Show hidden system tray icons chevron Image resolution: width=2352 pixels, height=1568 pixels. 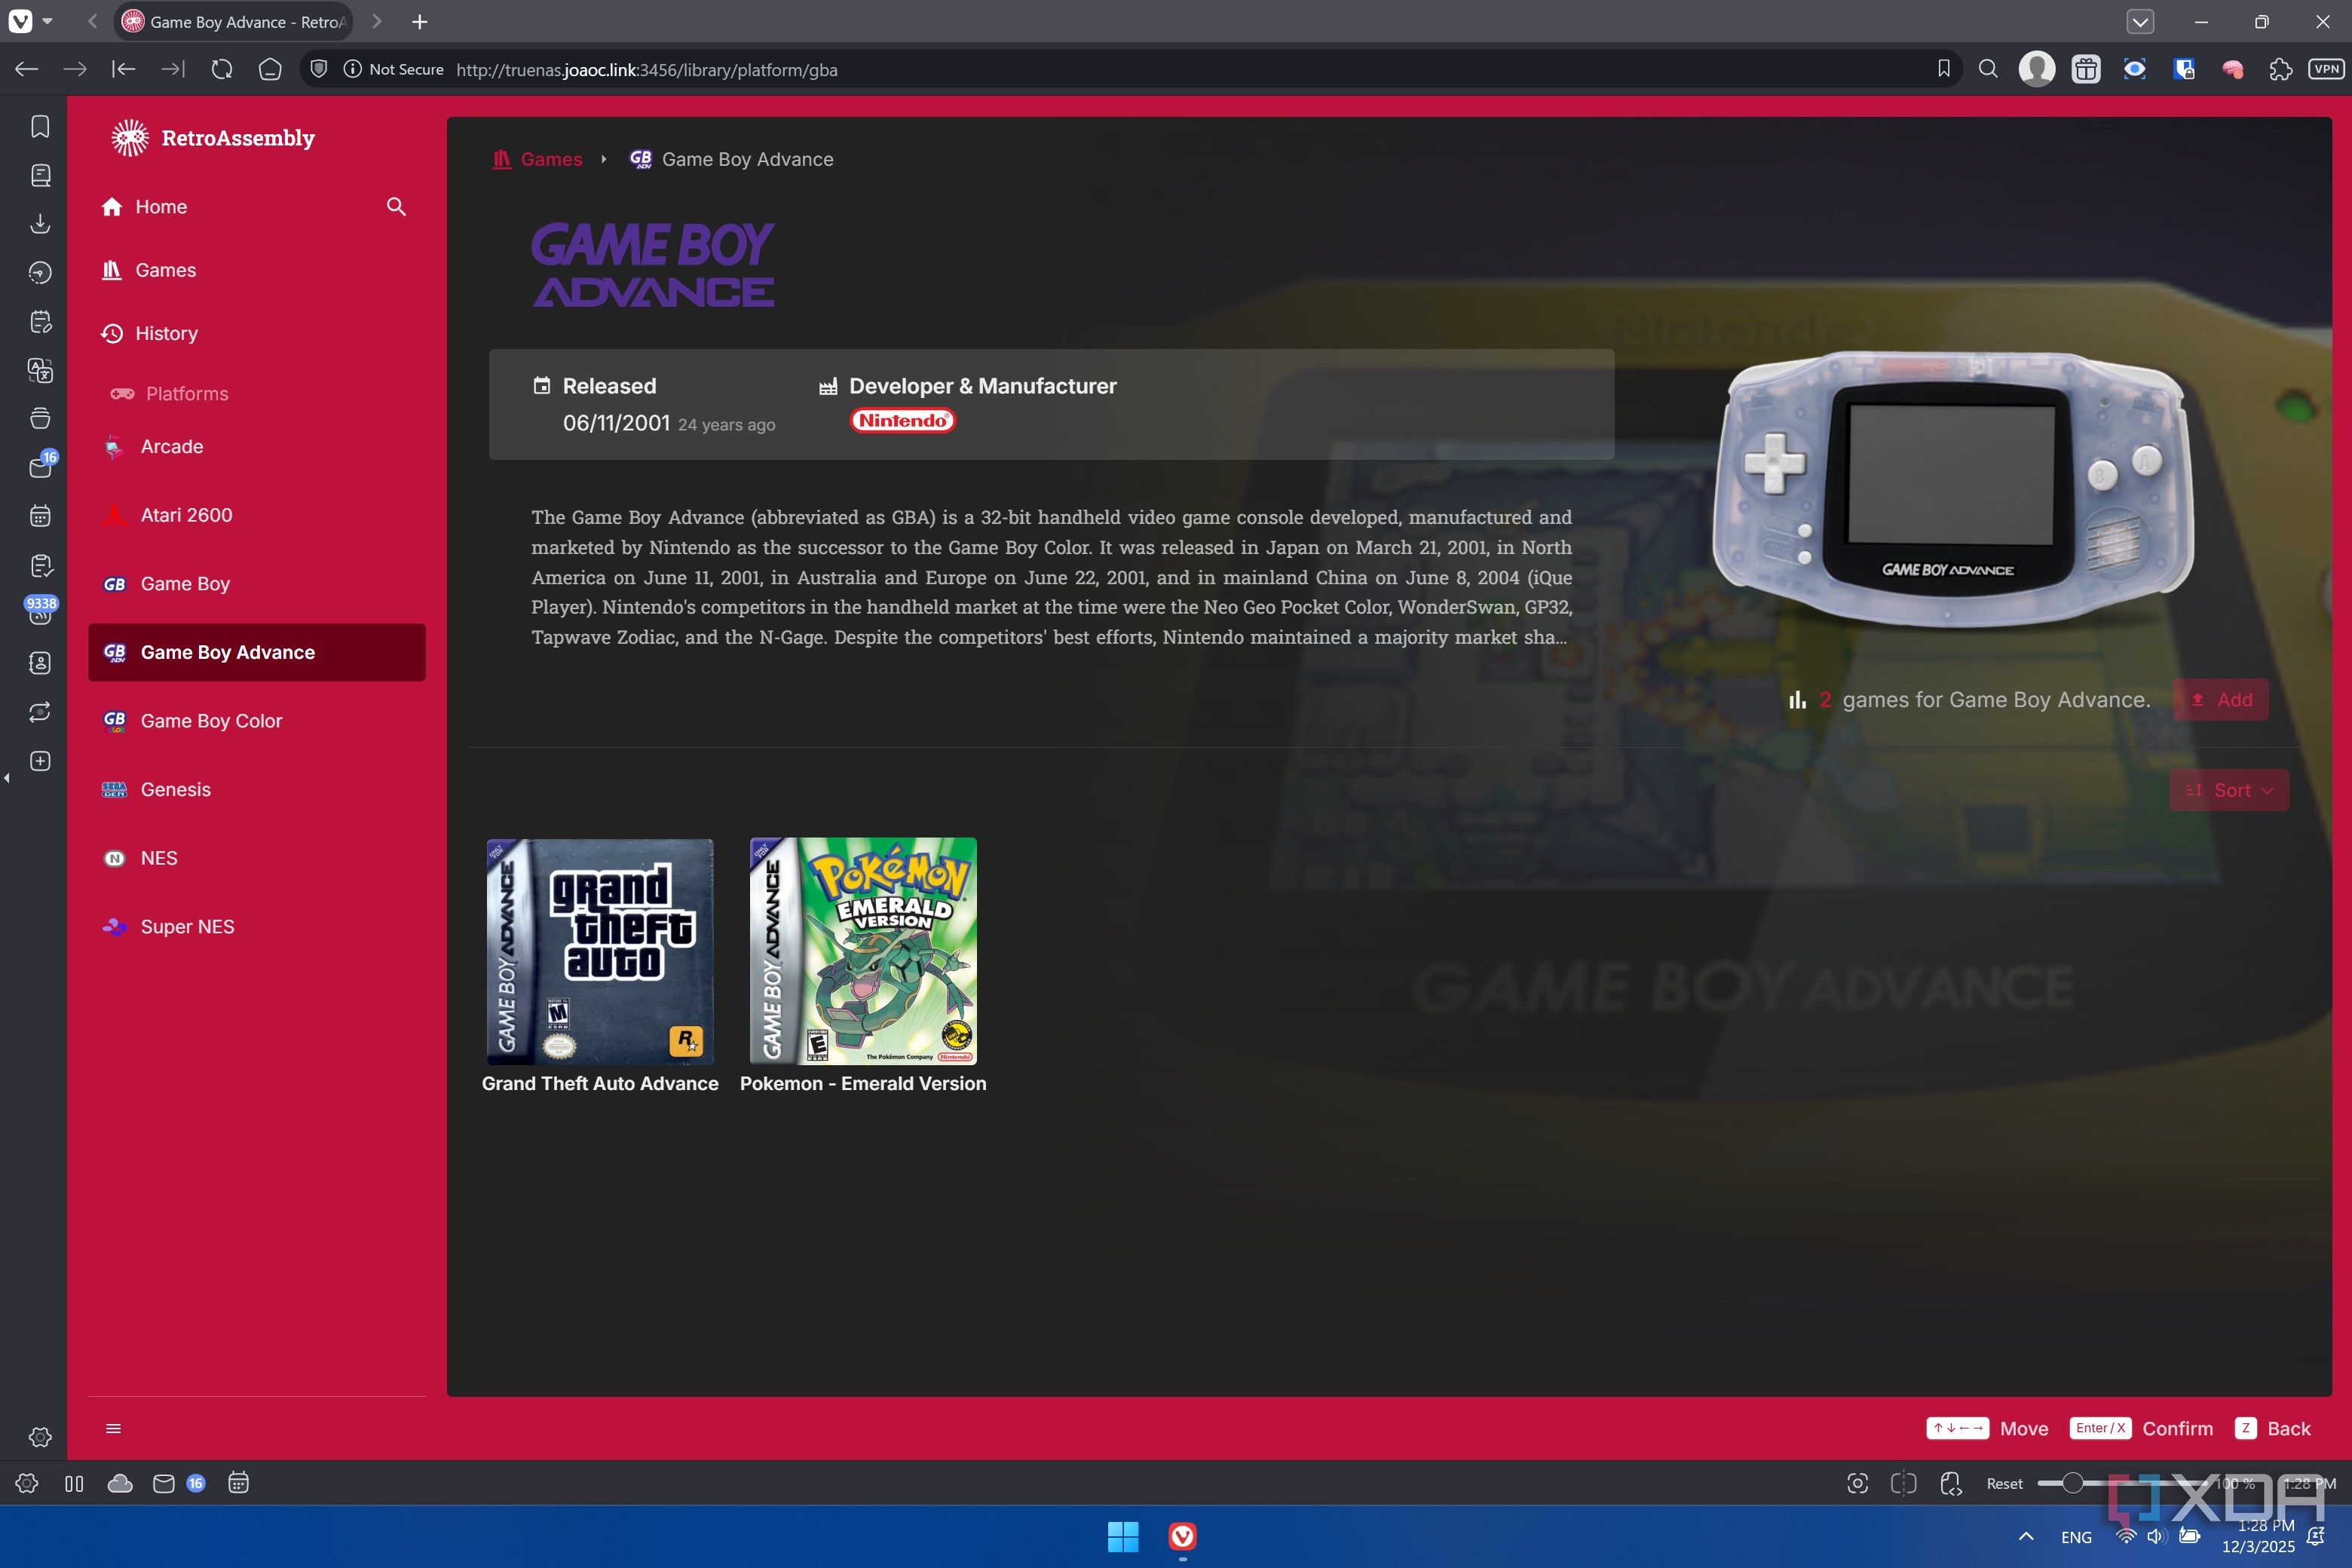[x=2026, y=1536]
